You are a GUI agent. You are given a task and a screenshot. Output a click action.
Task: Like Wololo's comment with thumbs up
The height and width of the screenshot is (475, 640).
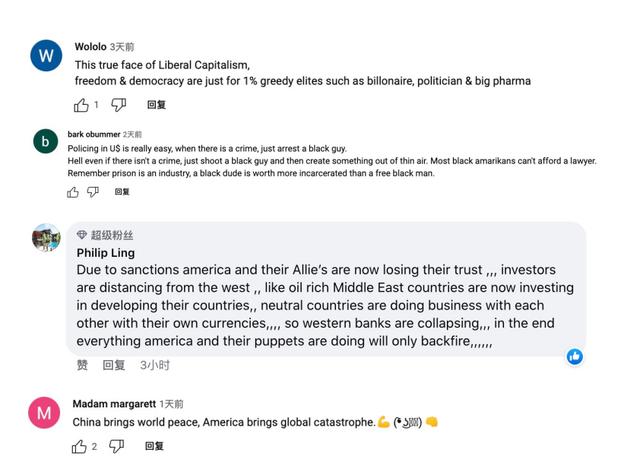pos(81,104)
